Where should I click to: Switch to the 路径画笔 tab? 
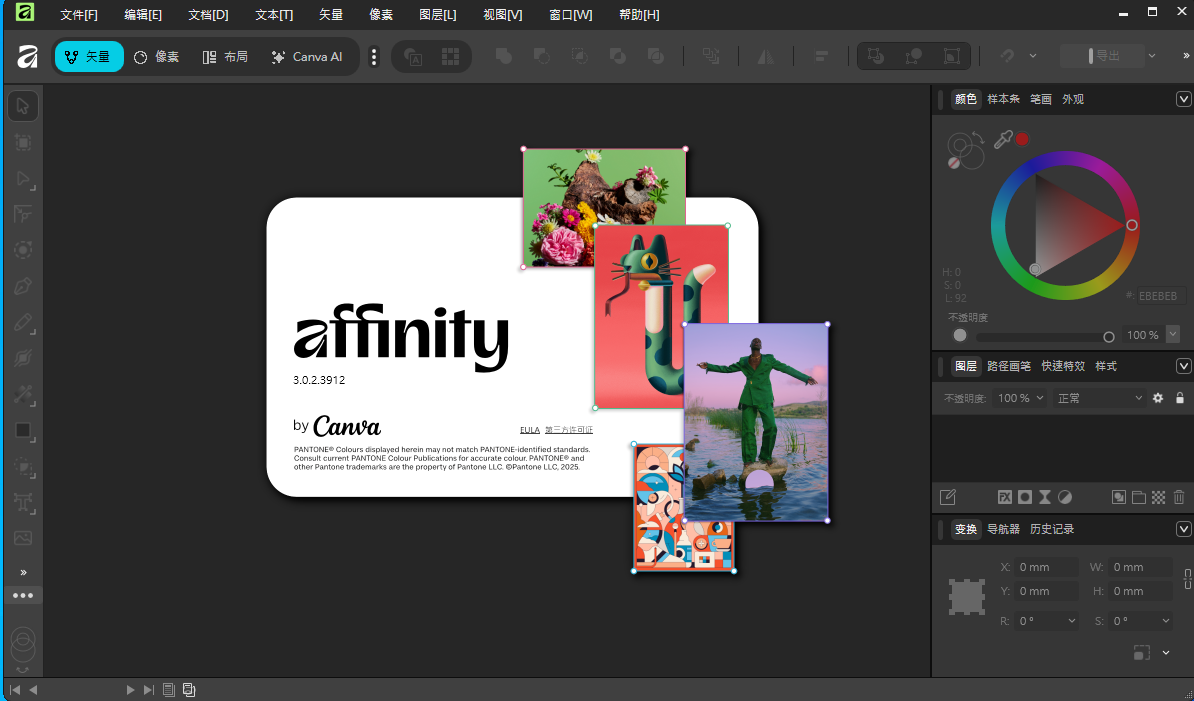click(x=1009, y=366)
